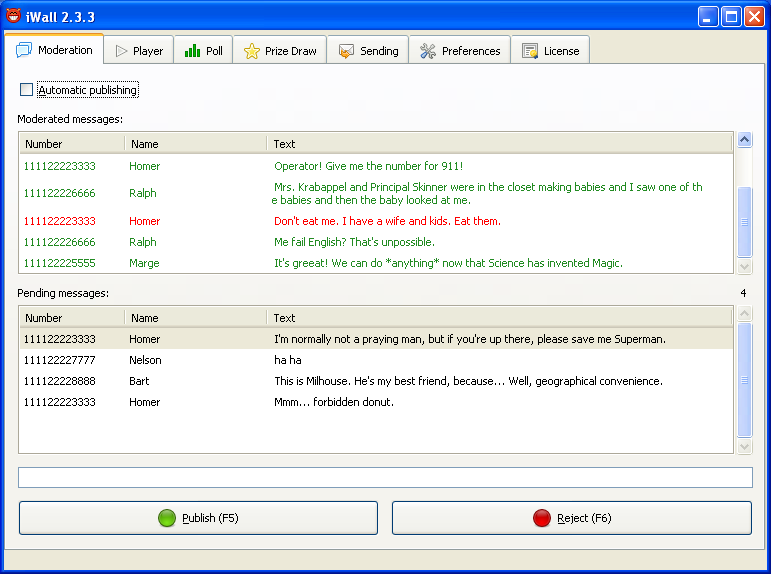Go to the Sending tab
Image resolution: width=771 pixels, height=574 pixels.
pyautogui.click(x=368, y=50)
